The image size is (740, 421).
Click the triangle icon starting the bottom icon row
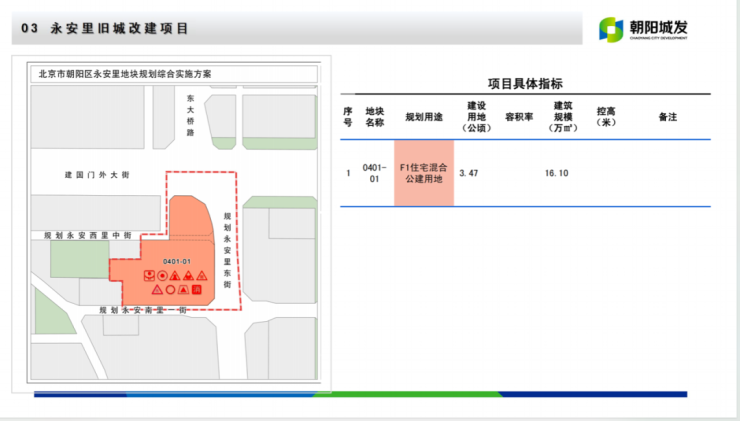pos(157,289)
